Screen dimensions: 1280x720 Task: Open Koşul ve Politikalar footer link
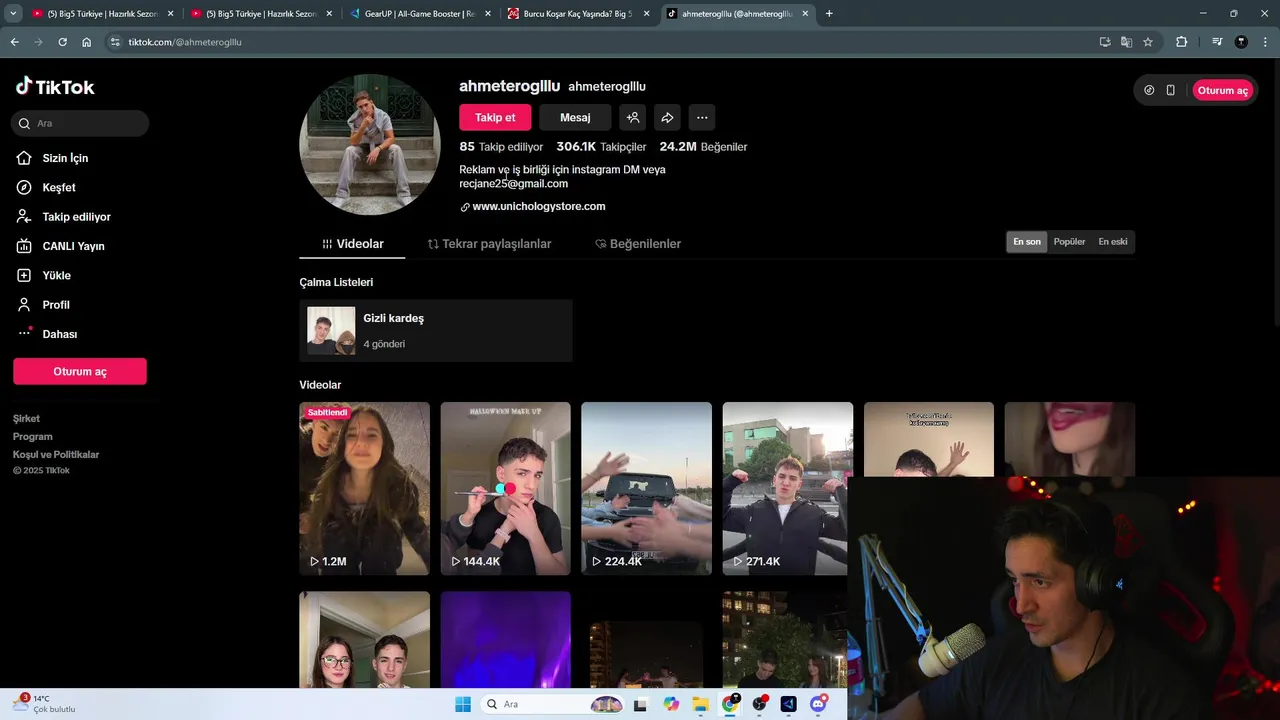click(x=56, y=455)
